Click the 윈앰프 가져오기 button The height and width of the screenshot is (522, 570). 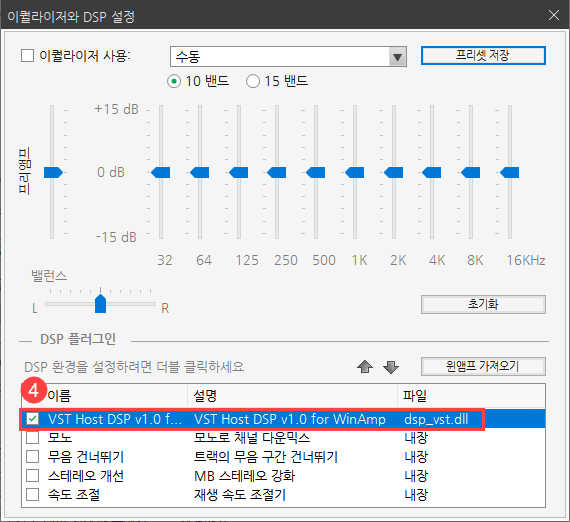point(483,366)
